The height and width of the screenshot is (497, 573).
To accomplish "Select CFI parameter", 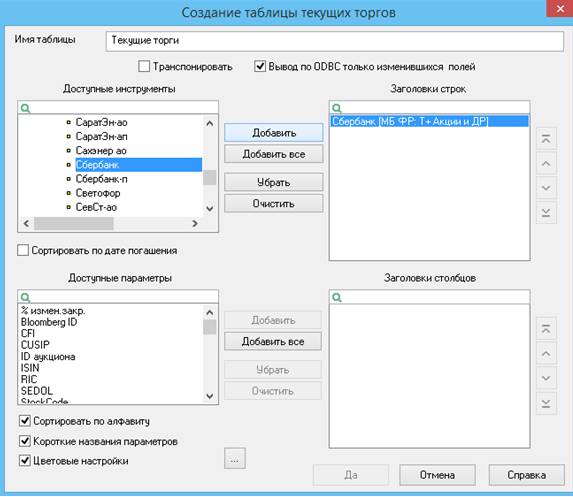I will 28,333.
